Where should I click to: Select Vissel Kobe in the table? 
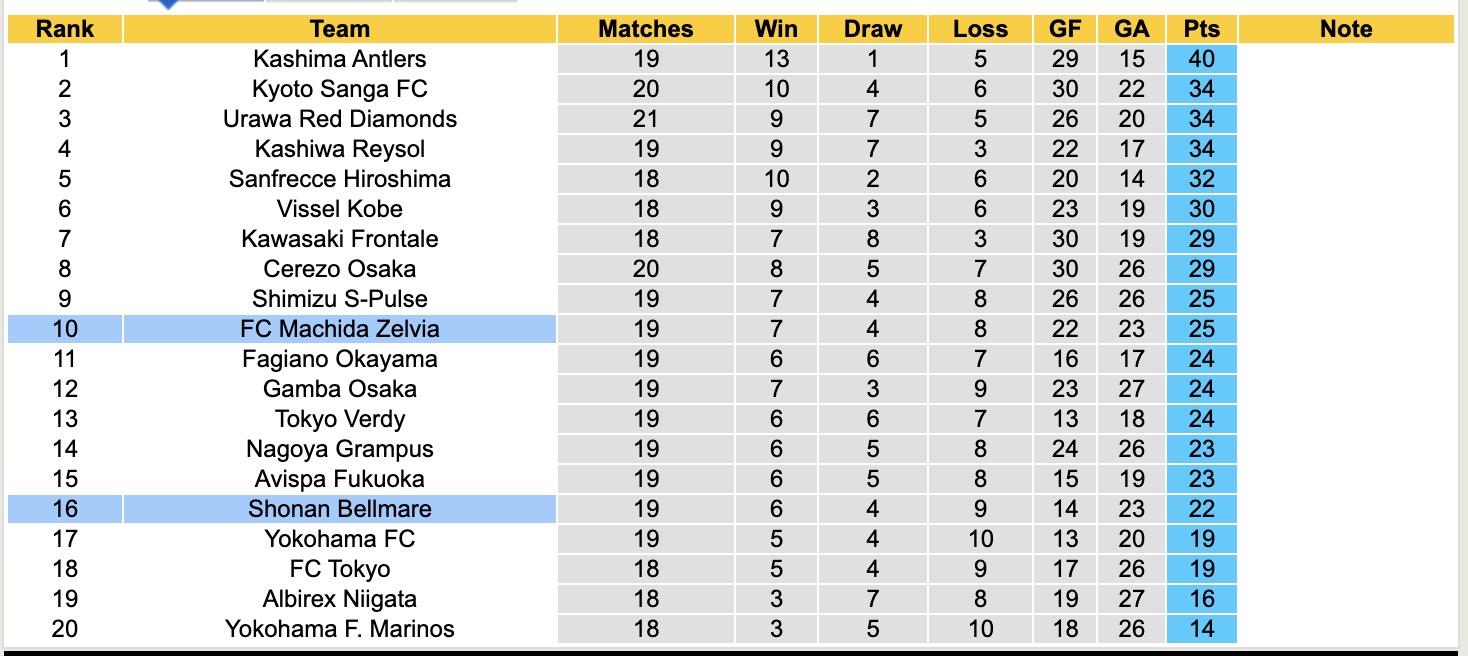tap(340, 209)
